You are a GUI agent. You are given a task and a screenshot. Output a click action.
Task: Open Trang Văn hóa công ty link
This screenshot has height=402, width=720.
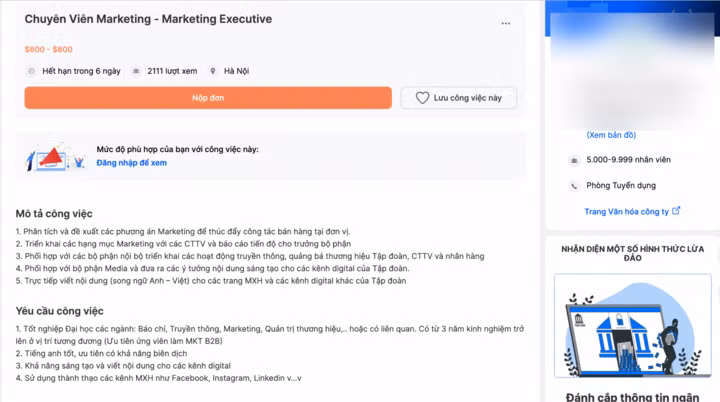[626, 212]
